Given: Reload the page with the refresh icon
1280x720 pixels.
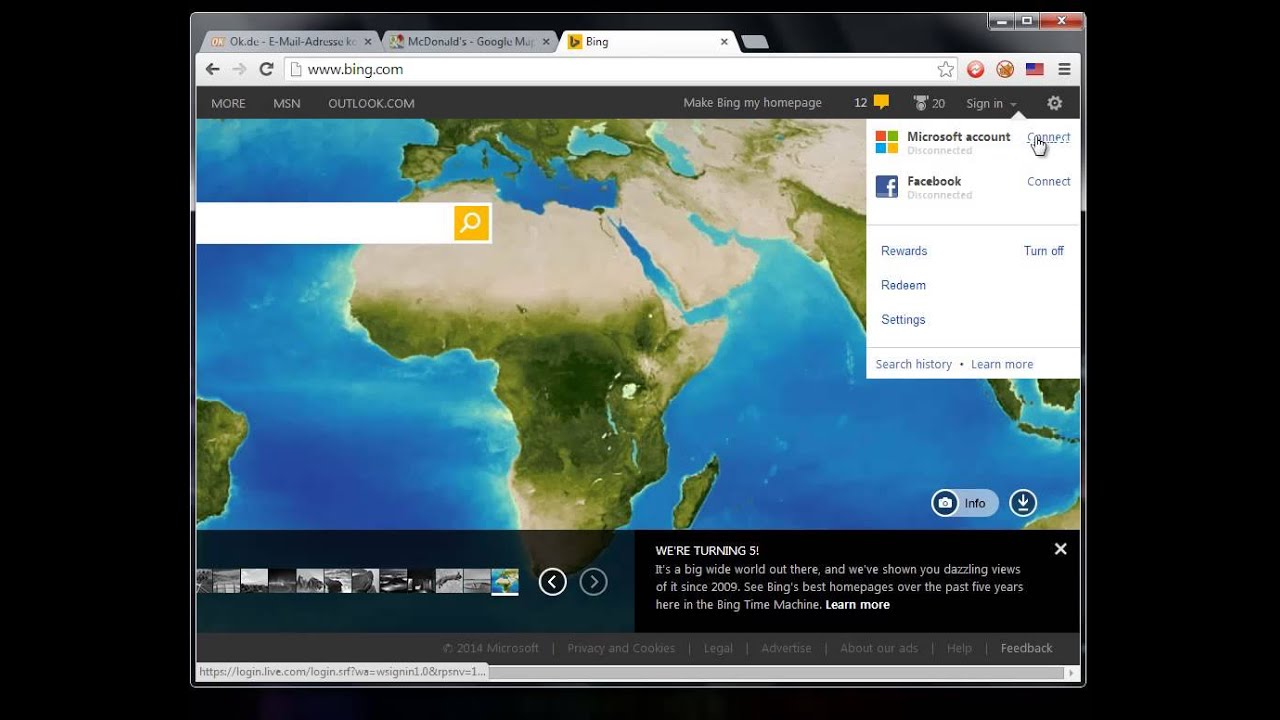Looking at the screenshot, I should click(266, 69).
